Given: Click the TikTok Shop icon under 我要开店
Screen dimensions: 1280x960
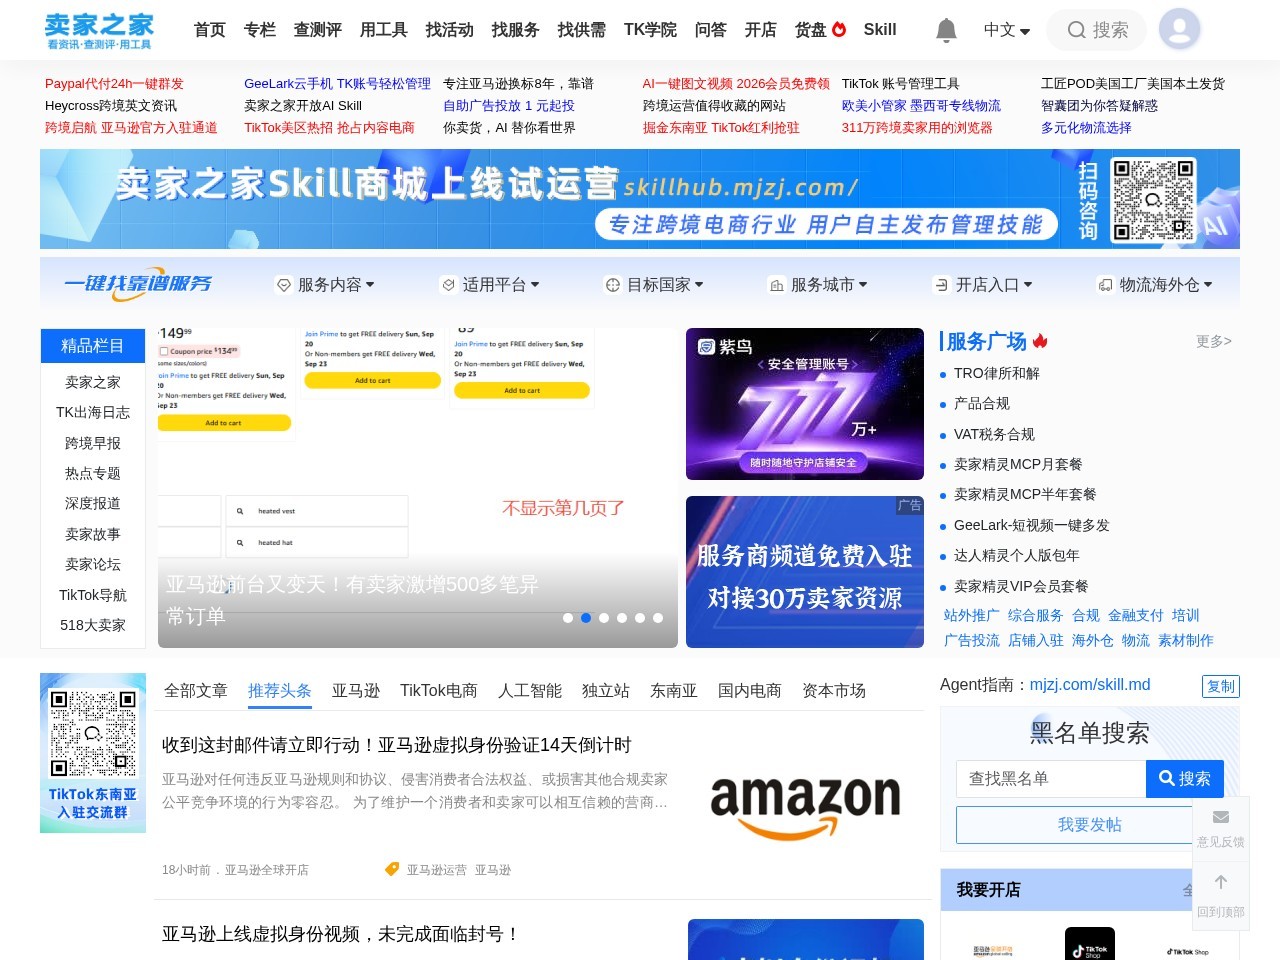Looking at the screenshot, I should pos(1089,944).
